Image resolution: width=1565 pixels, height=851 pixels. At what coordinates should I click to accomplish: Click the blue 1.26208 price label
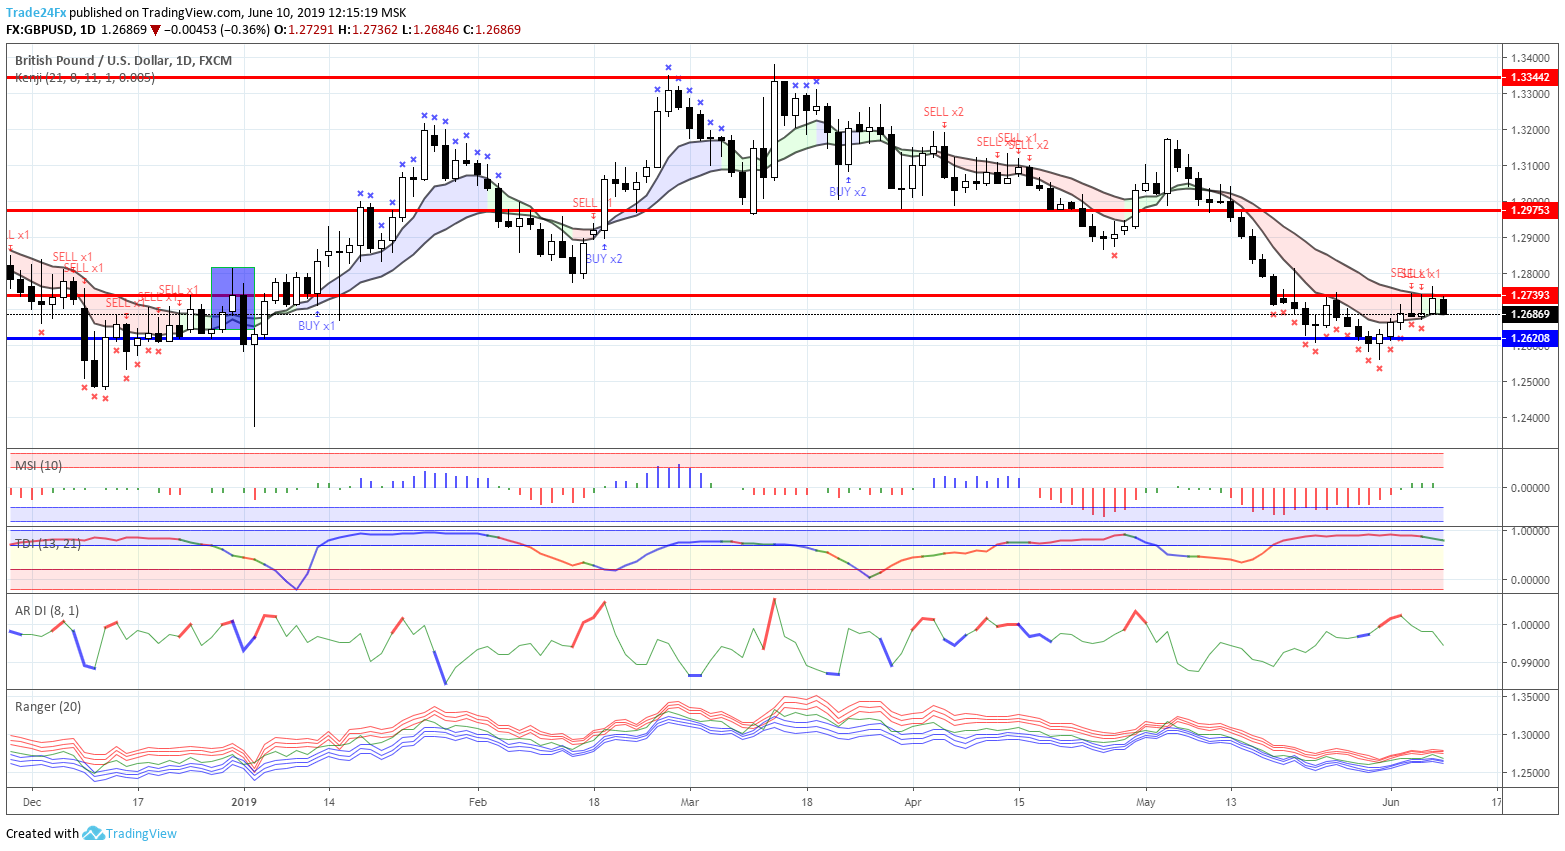(1530, 338)
